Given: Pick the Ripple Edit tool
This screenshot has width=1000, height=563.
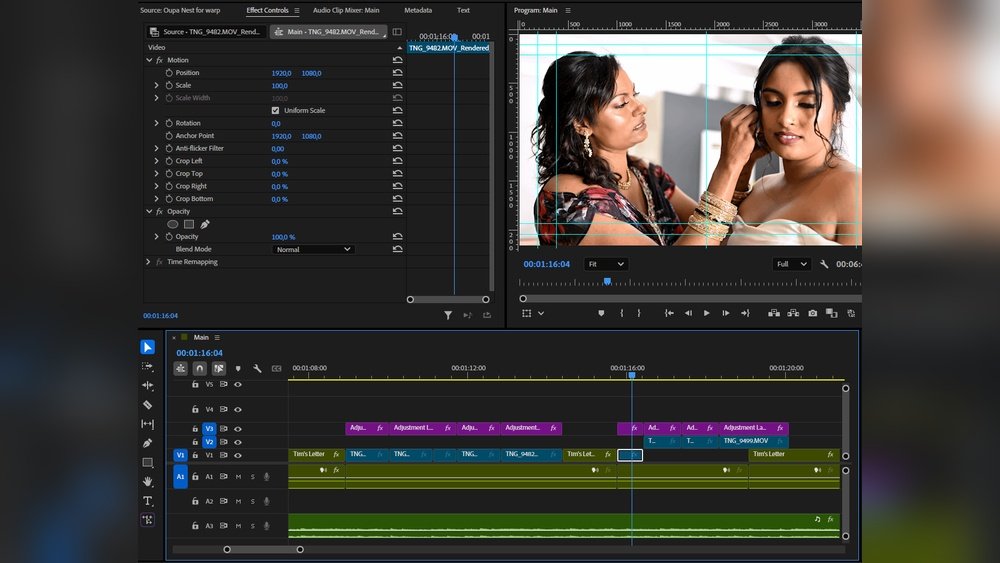Looking at the screenshot, I should pyautogui.click(x=148, y=385).
